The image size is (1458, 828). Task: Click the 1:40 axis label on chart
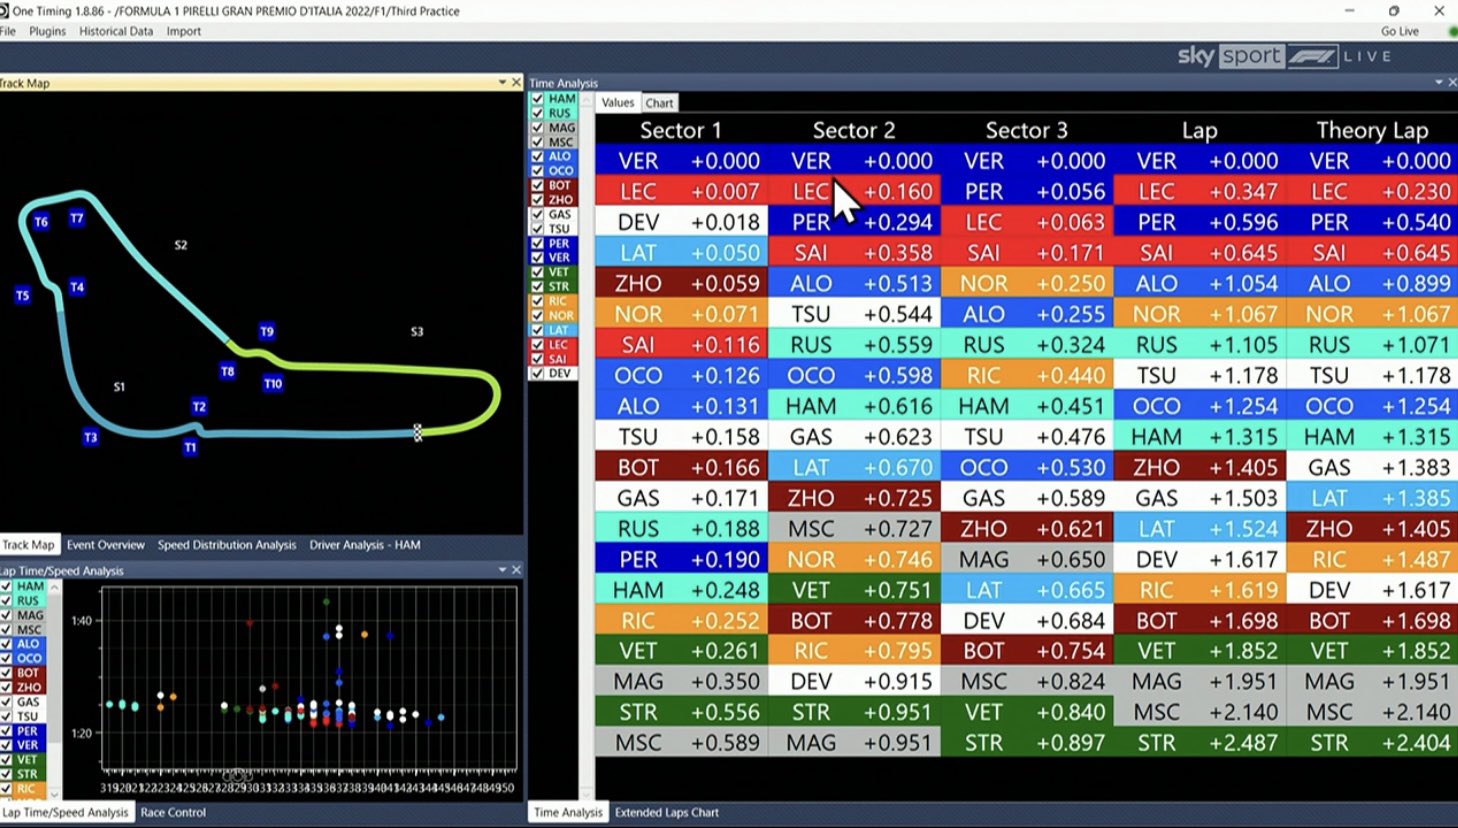pos(81,620)
